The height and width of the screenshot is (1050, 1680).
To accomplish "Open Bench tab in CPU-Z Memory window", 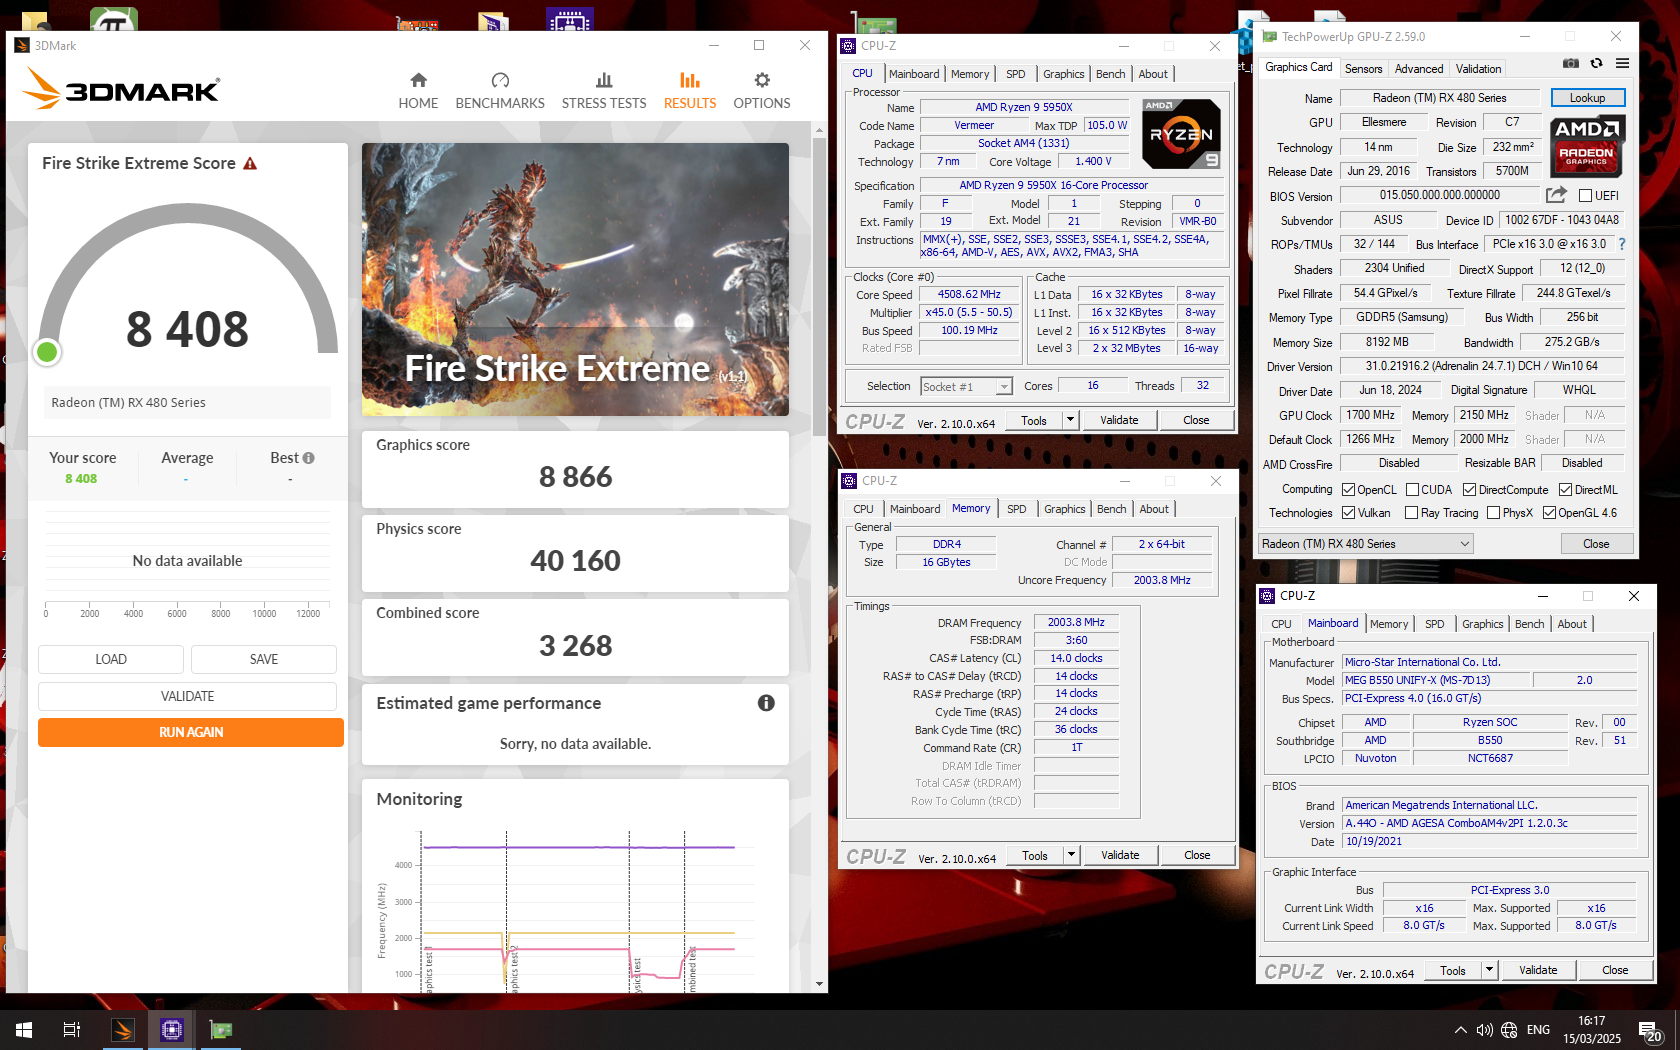I will tap(1111, 509).
